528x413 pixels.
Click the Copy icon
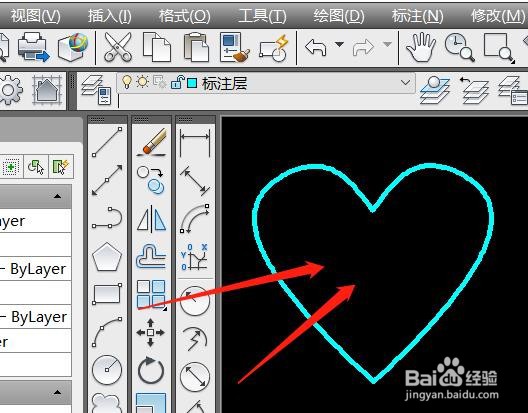click(157, 47)
